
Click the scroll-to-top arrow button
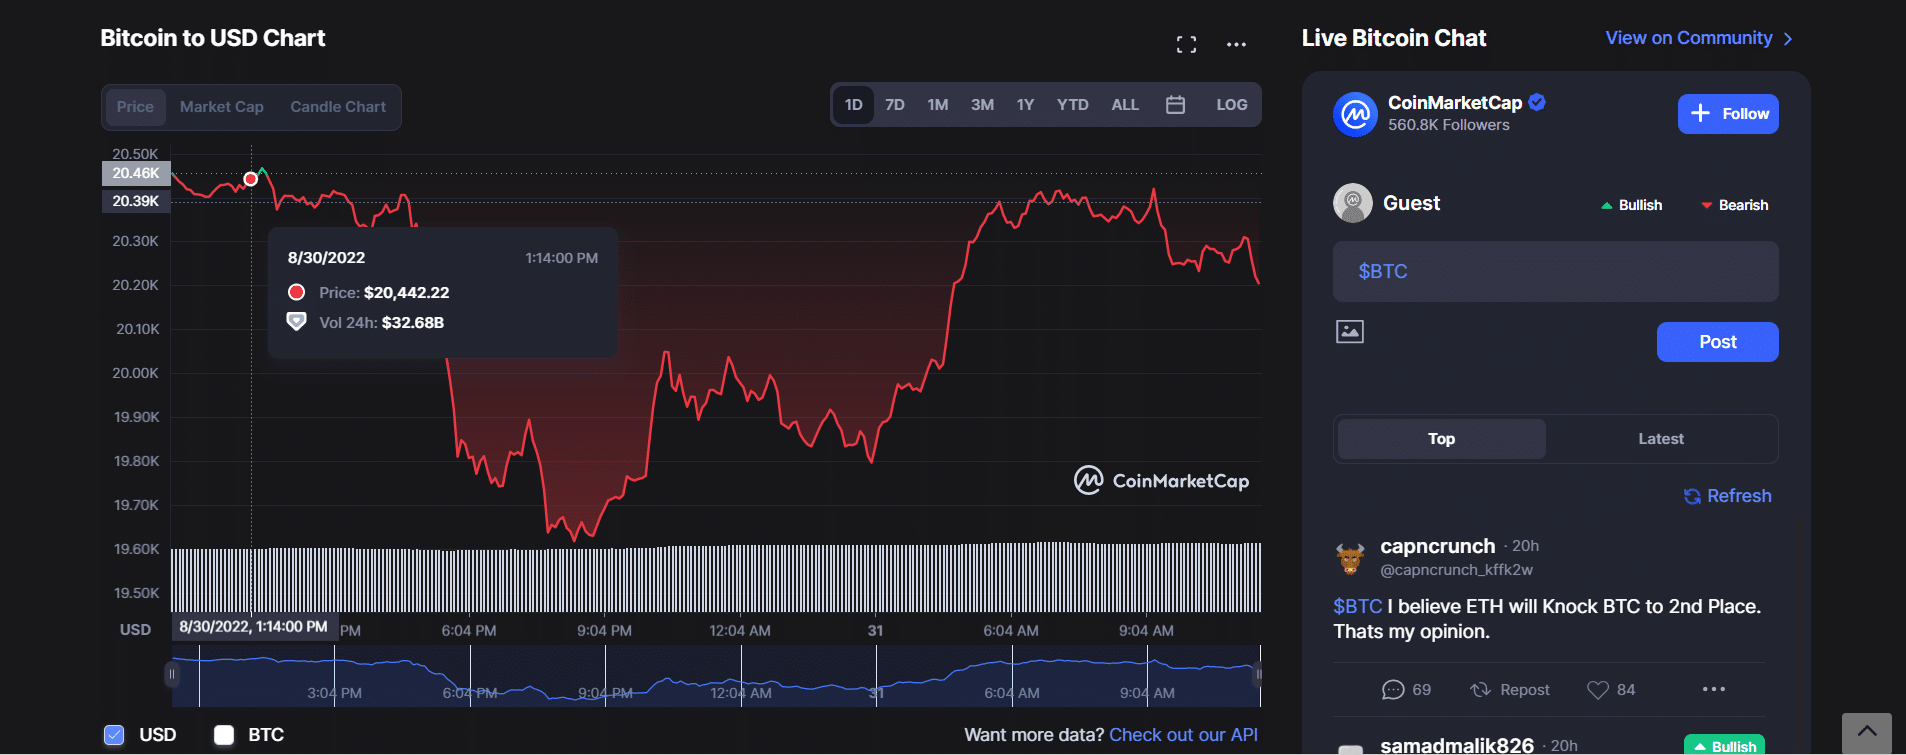coord(1867,733)
